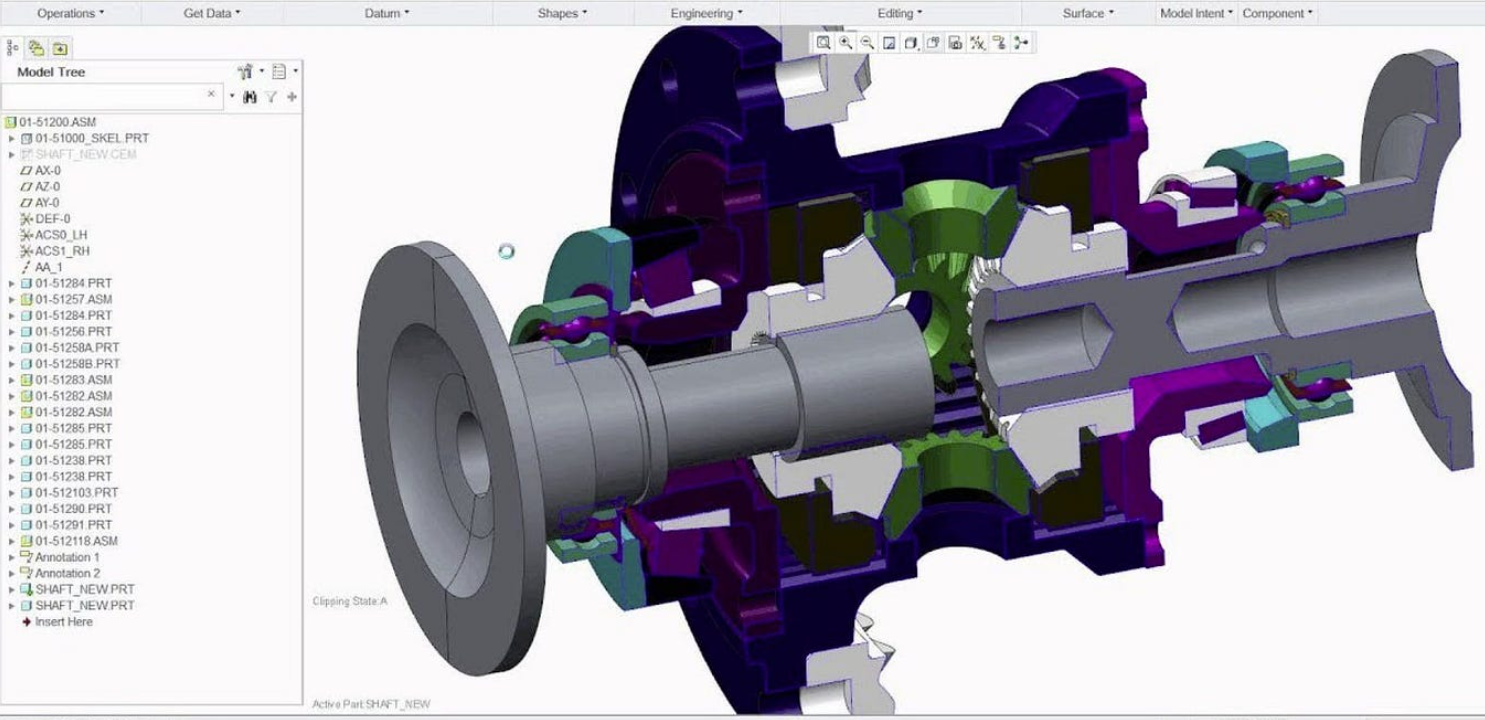Switch to the Favorites tab
The width and height of the screenshot is (1485, 720).
click(60, 48)
